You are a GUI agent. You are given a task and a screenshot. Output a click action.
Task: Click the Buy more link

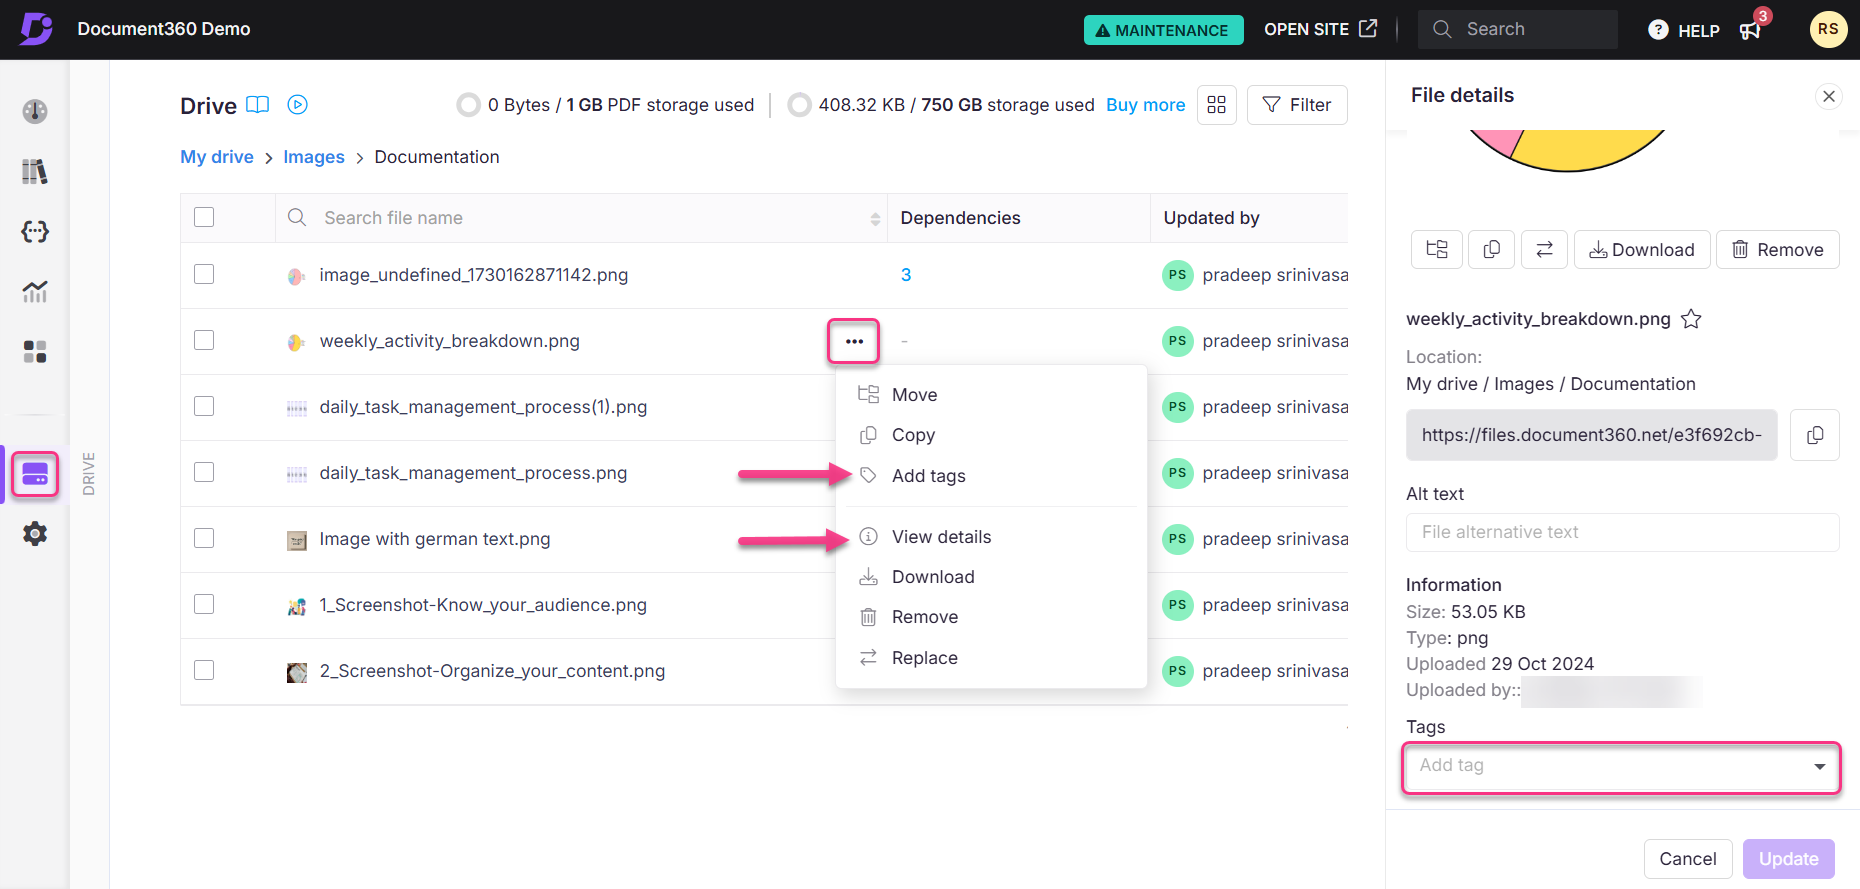point(1145,105)
